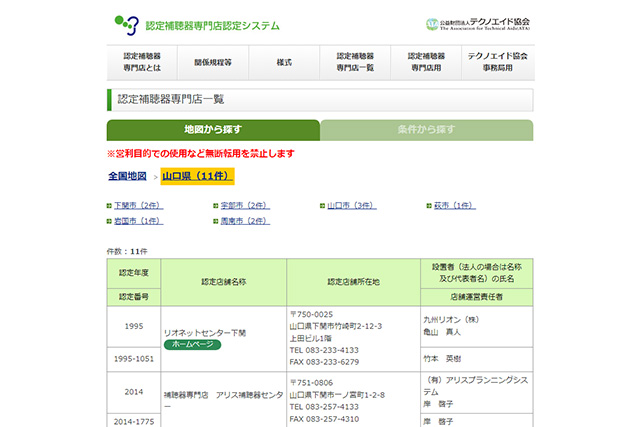
Task: Open the 山口市（3件） city link
Action: coord(351,205)
